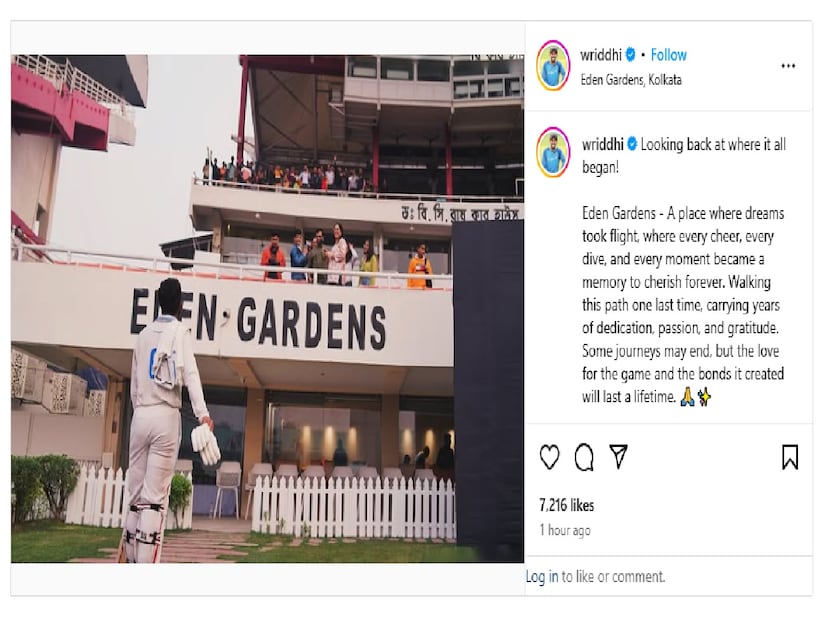View the 7,216 likes list

[566, 506]
